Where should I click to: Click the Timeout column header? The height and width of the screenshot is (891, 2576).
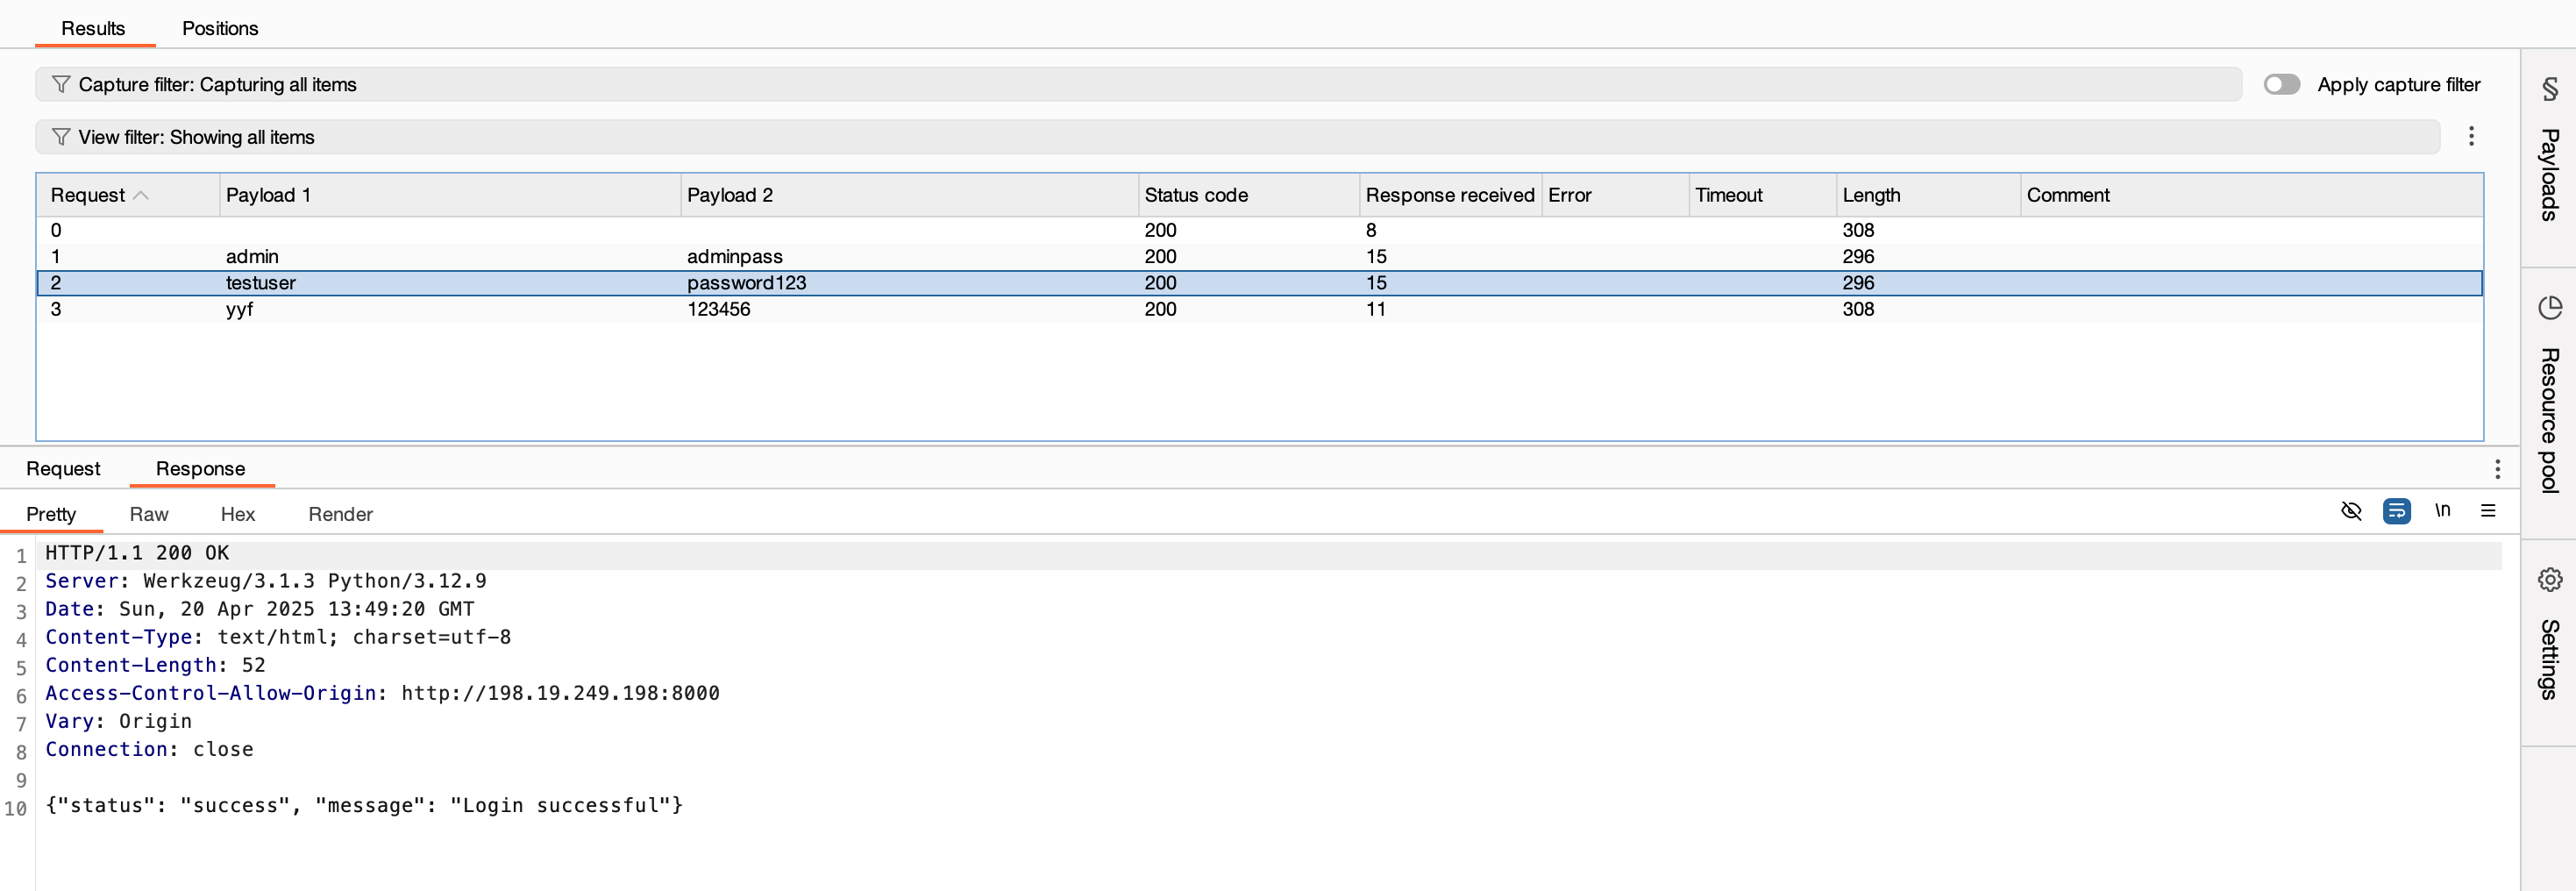[1762, 195]
